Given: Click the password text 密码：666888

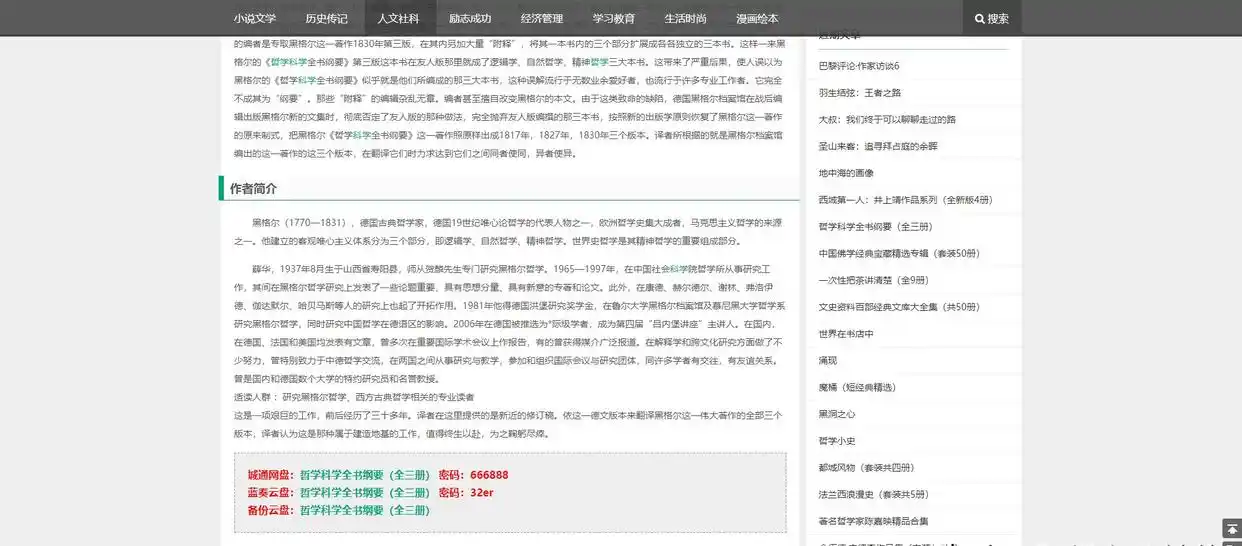Looking at the screenshot, I should (474, 475).
